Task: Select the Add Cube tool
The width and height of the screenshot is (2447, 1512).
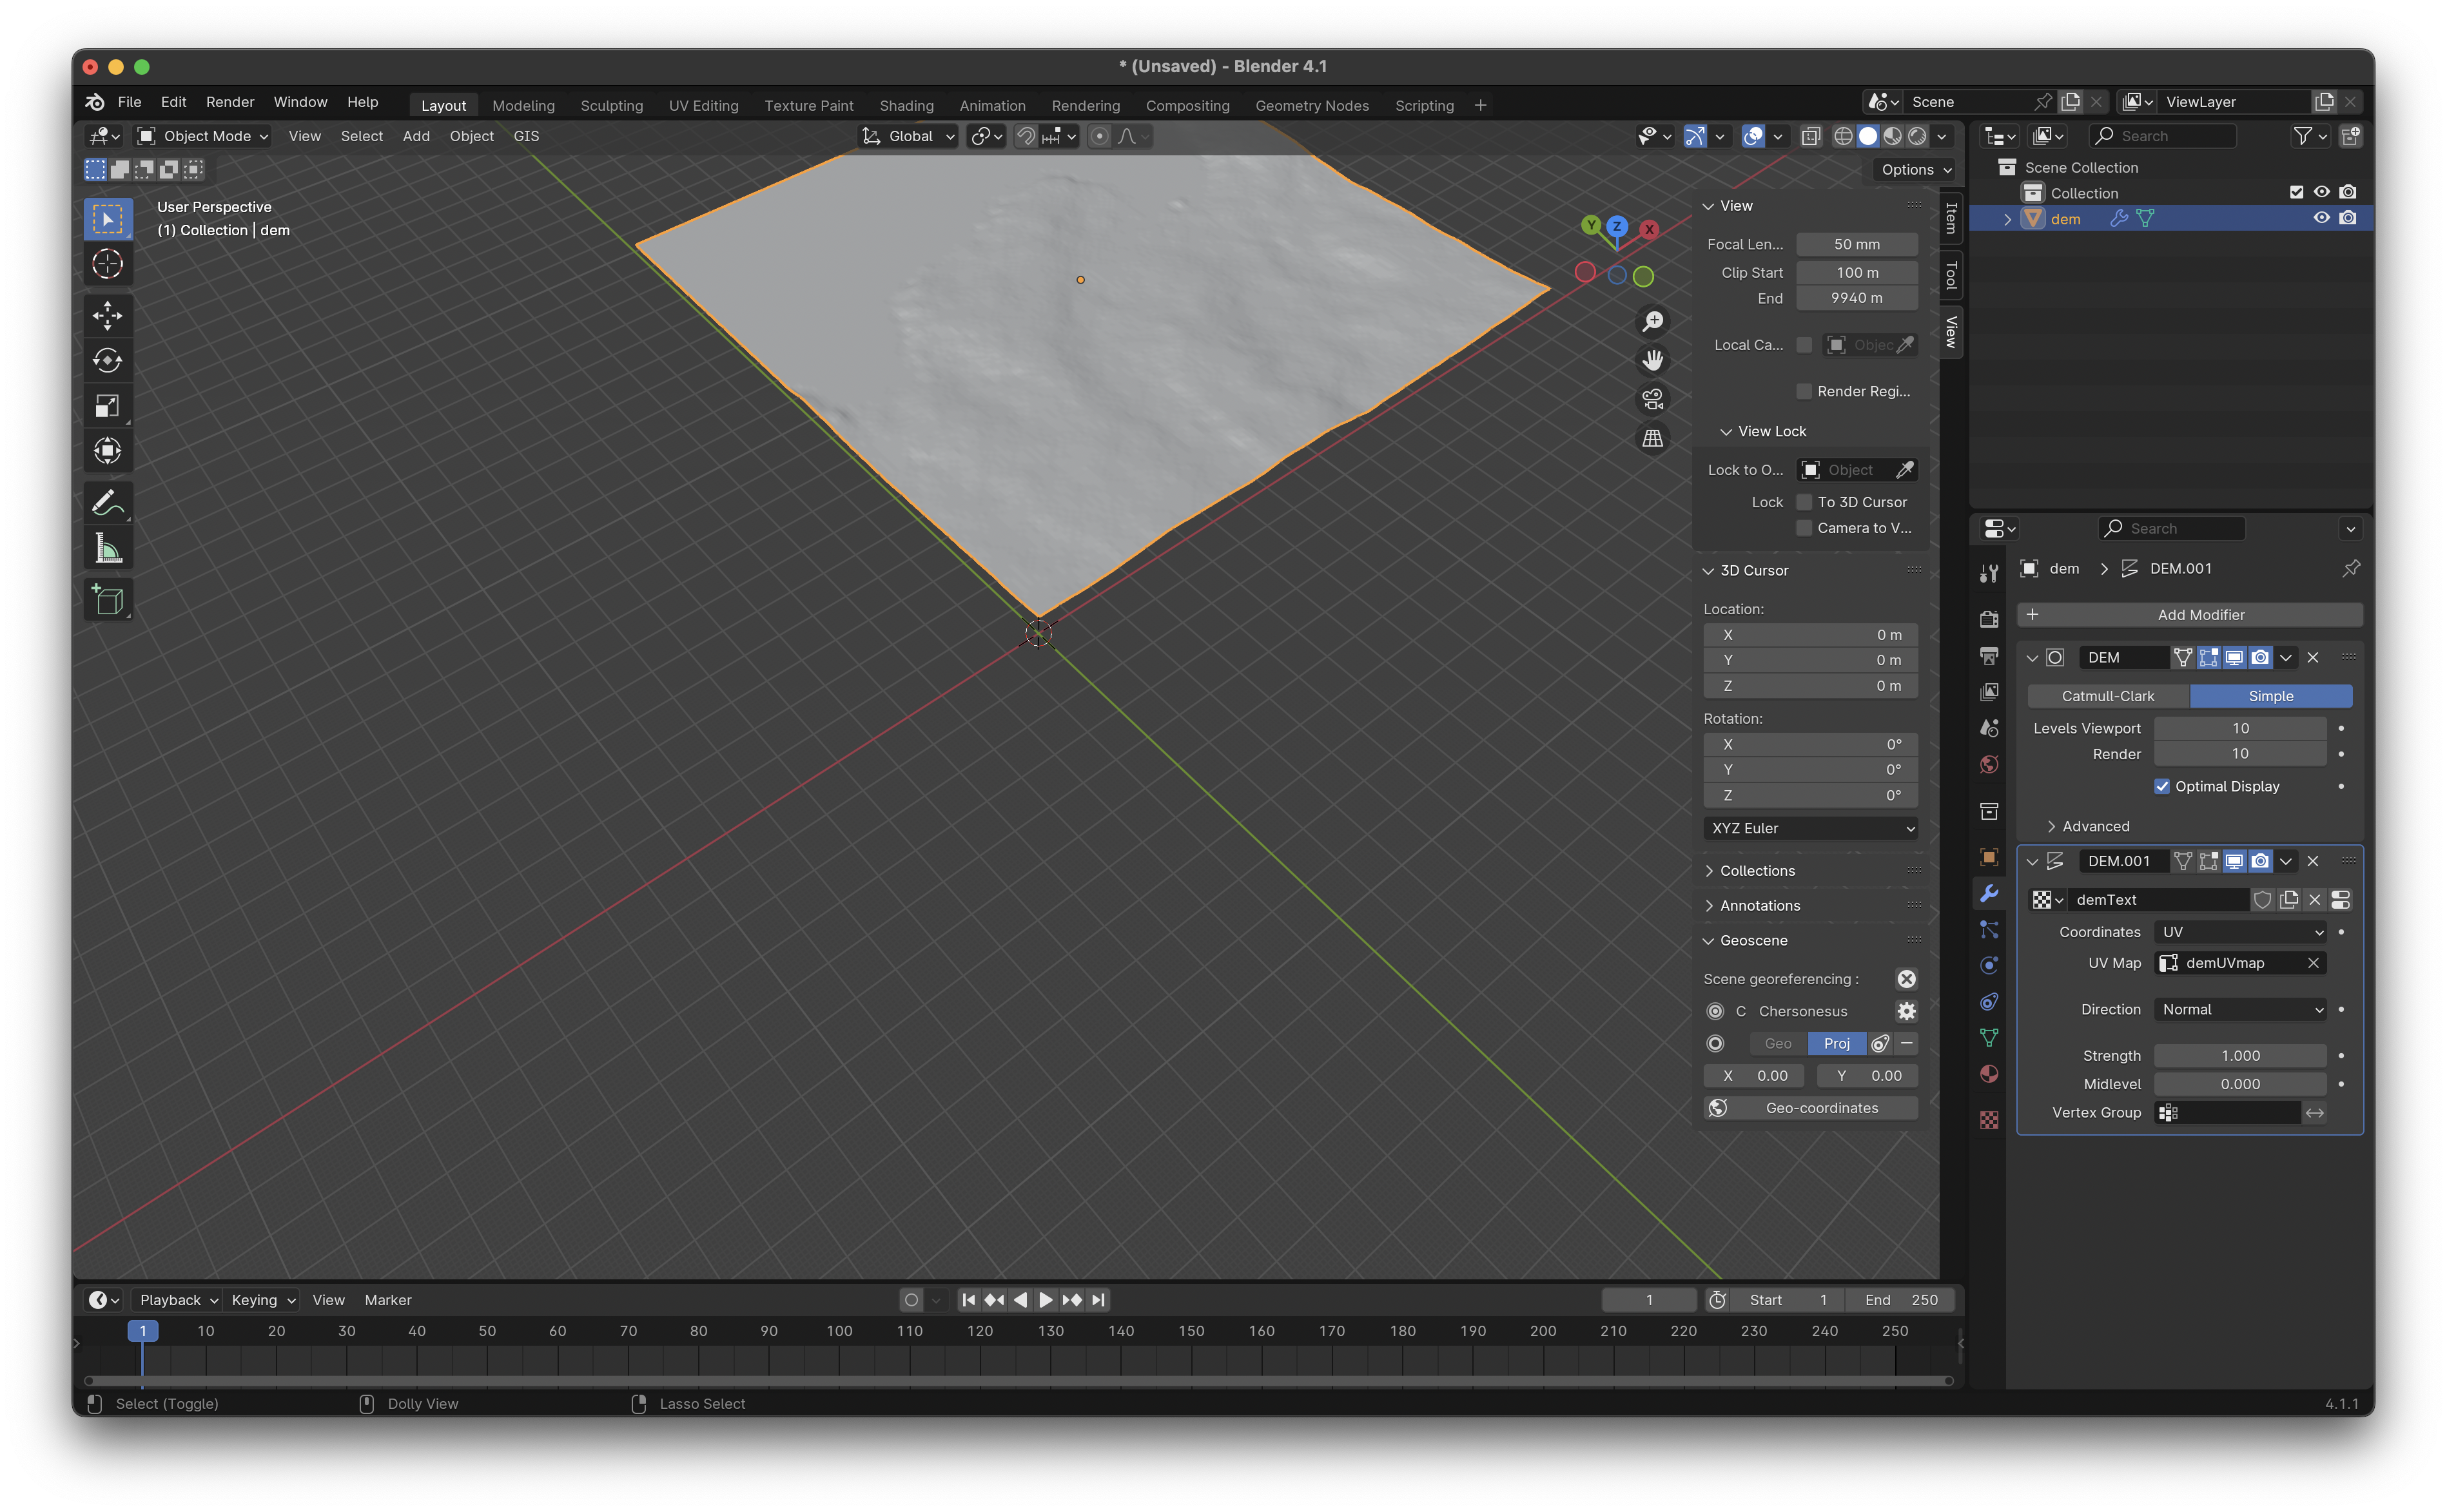Action: [108, 600]
